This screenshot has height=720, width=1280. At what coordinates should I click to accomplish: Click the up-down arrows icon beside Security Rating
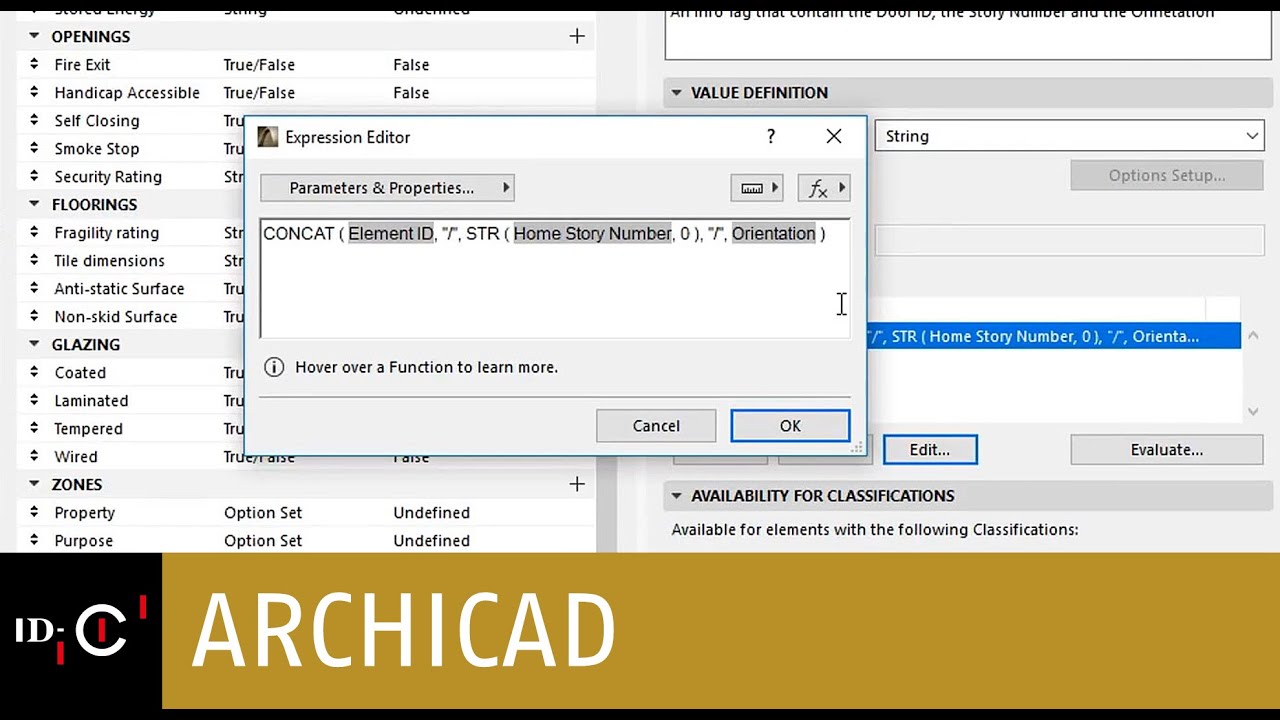pos(33,176)
